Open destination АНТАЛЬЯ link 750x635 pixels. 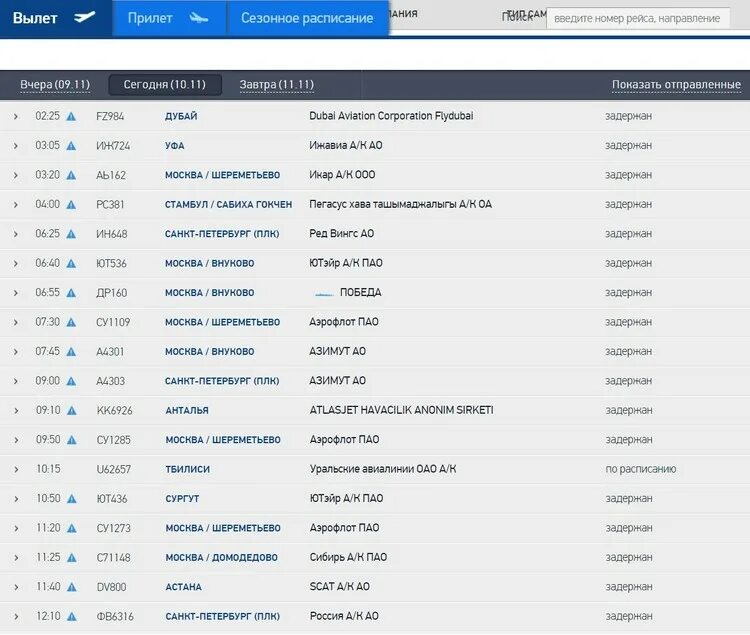point(187,411)
